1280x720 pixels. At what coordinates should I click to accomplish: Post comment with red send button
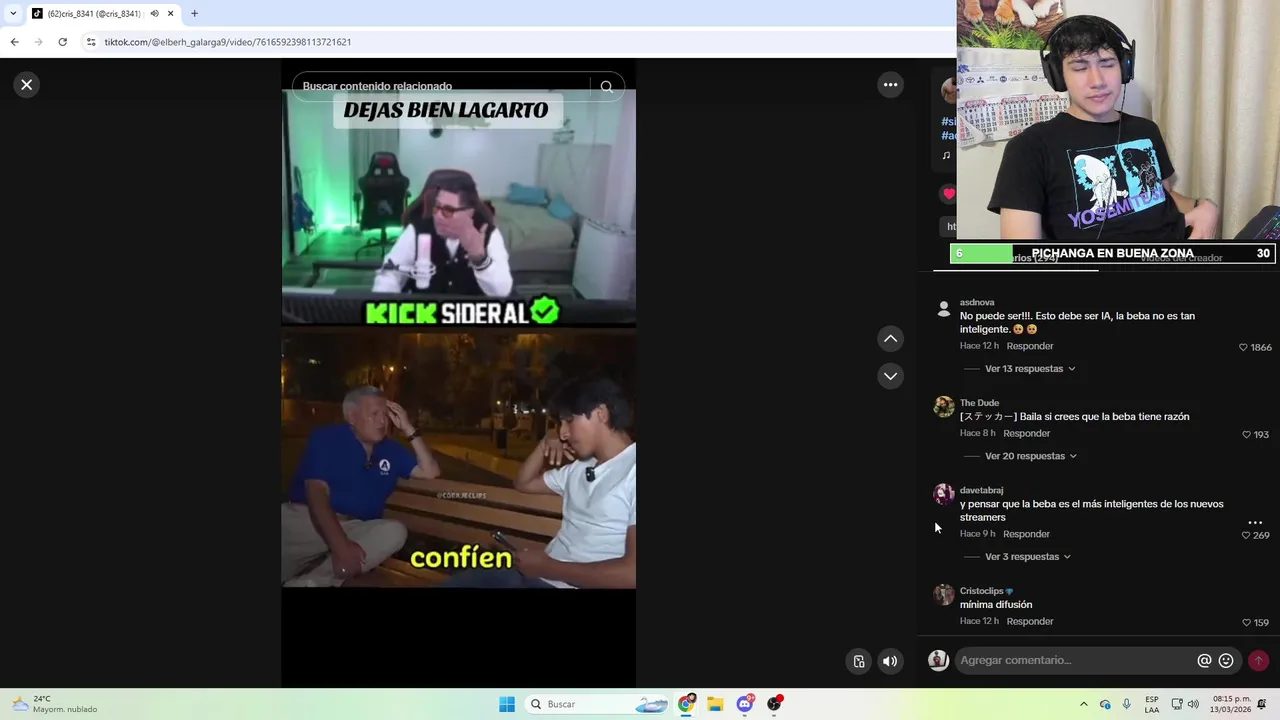(x=1258, y=660)
